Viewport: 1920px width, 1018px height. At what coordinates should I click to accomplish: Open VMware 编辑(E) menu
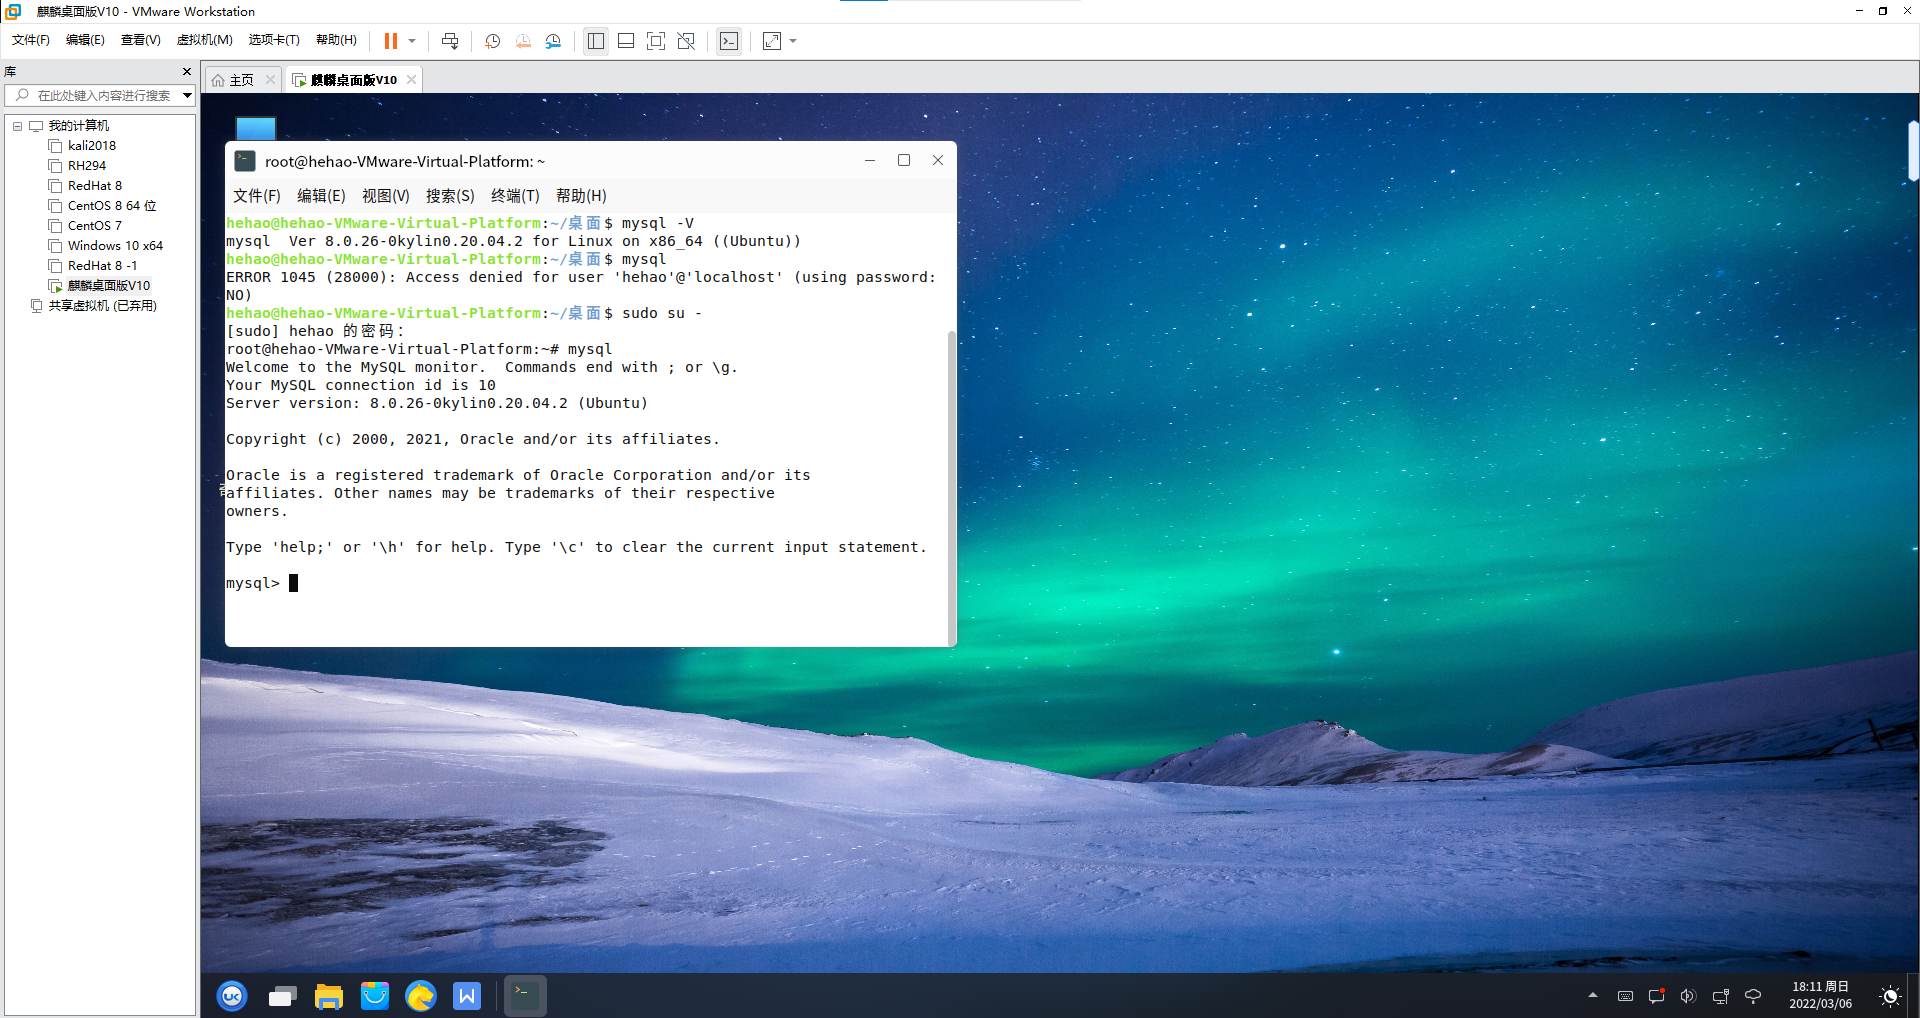click(x=85, y=40)
